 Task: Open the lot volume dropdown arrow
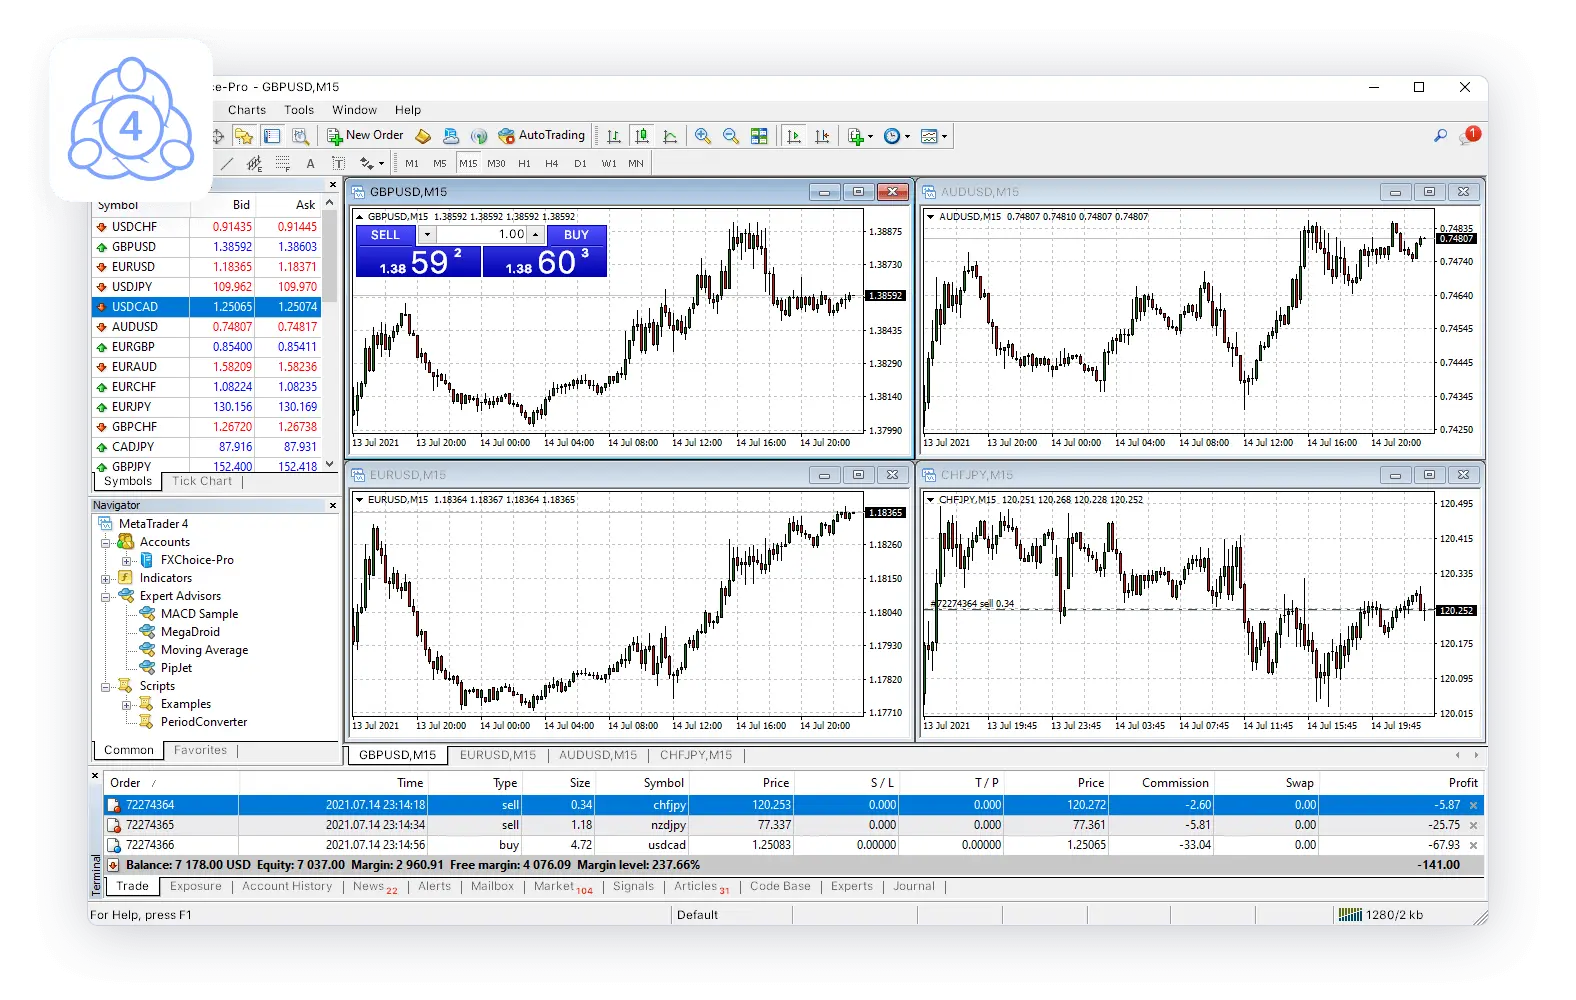click(427, 235)
